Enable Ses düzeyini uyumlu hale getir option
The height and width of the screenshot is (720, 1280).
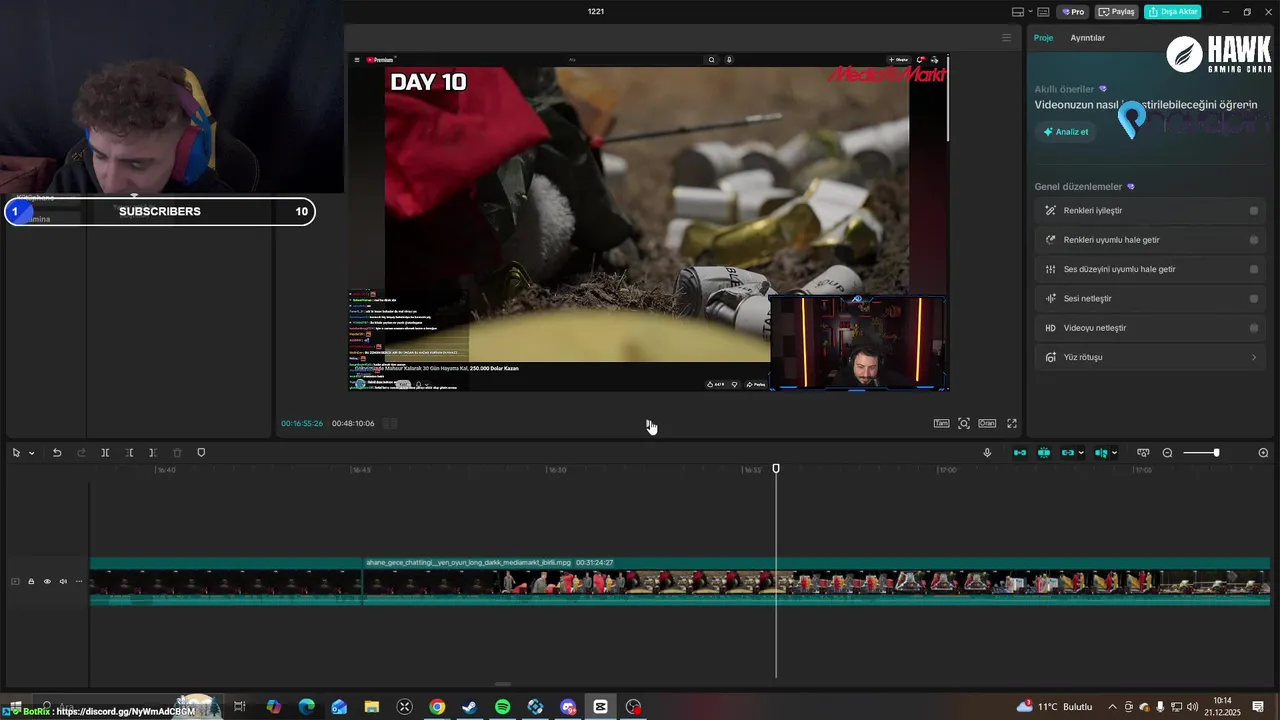(x=1254, y=269)
